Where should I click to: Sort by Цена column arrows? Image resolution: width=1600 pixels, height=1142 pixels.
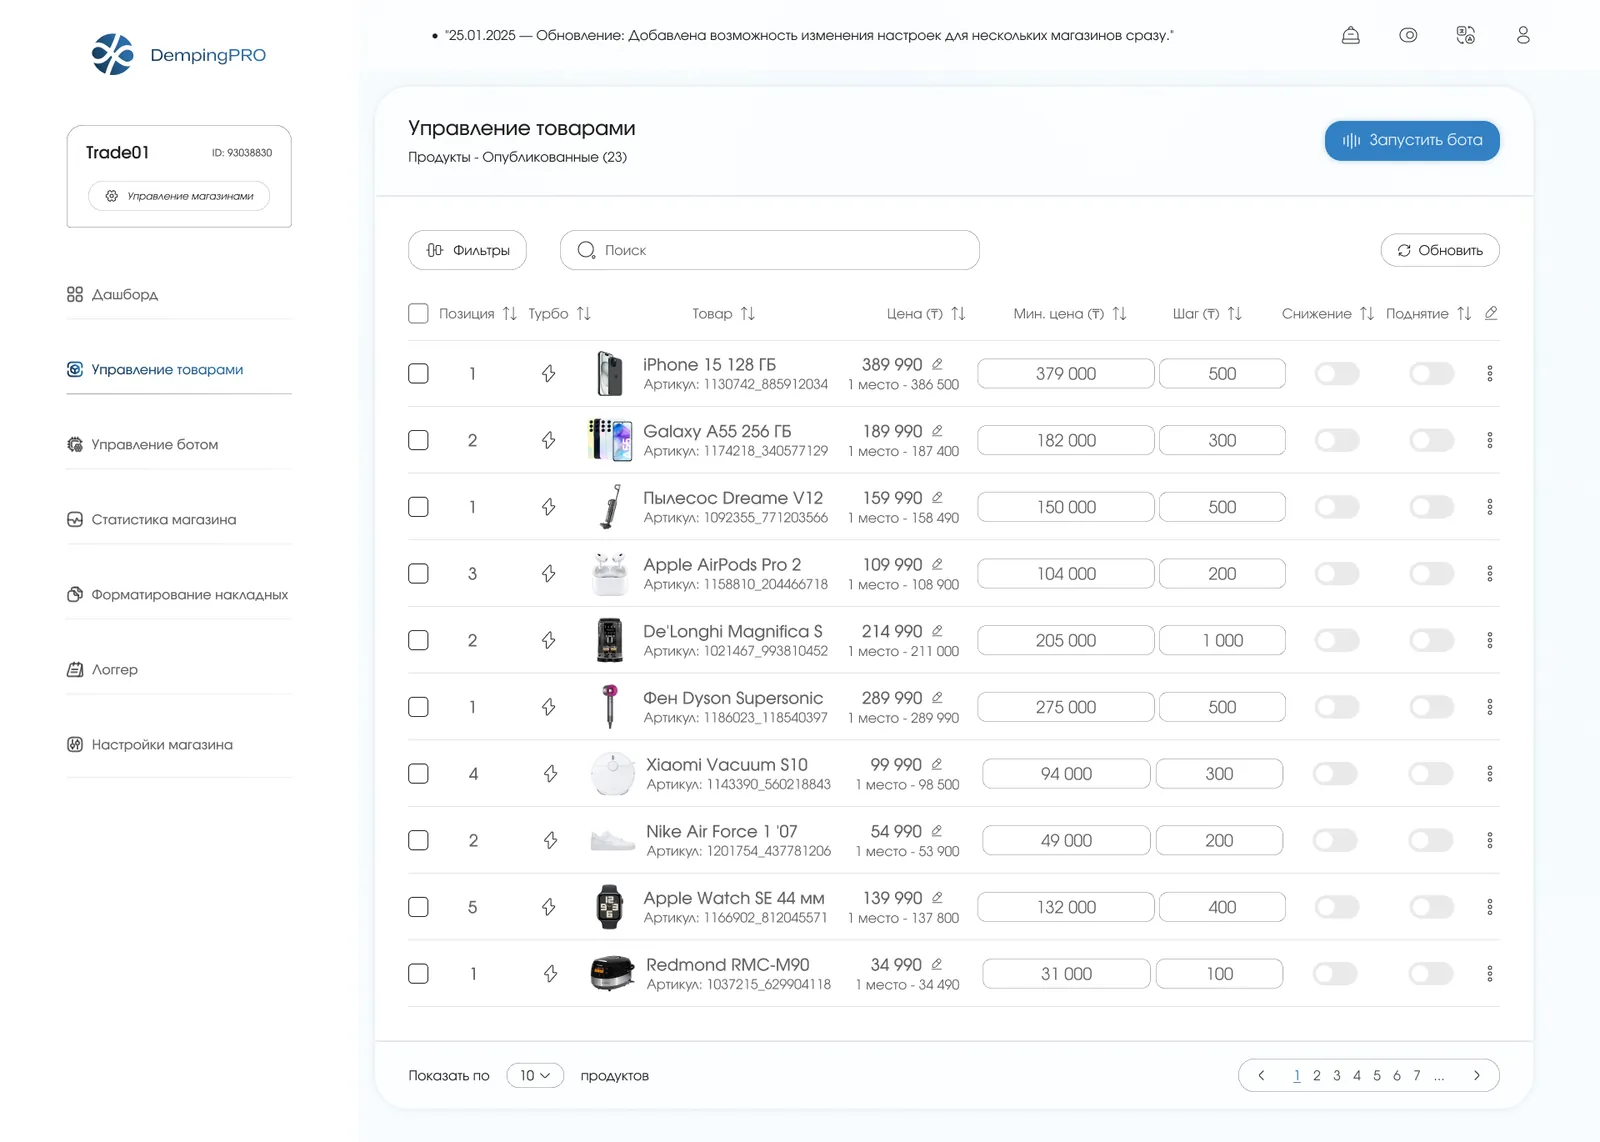click(x=958, y=313)
